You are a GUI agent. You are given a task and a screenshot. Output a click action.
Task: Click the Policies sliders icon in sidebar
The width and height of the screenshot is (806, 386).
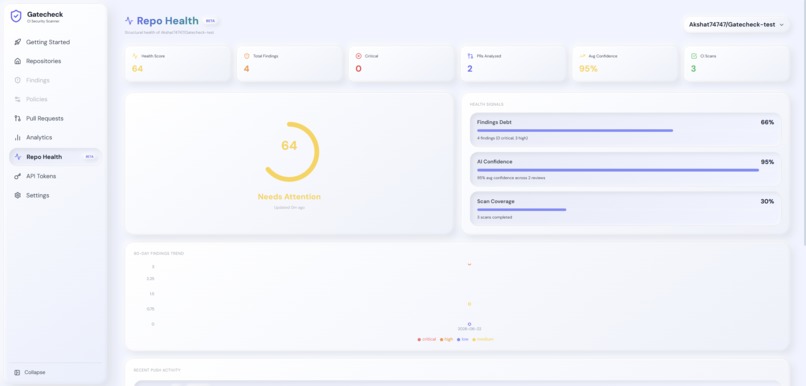pyautogui.click(x=17, y=99)
